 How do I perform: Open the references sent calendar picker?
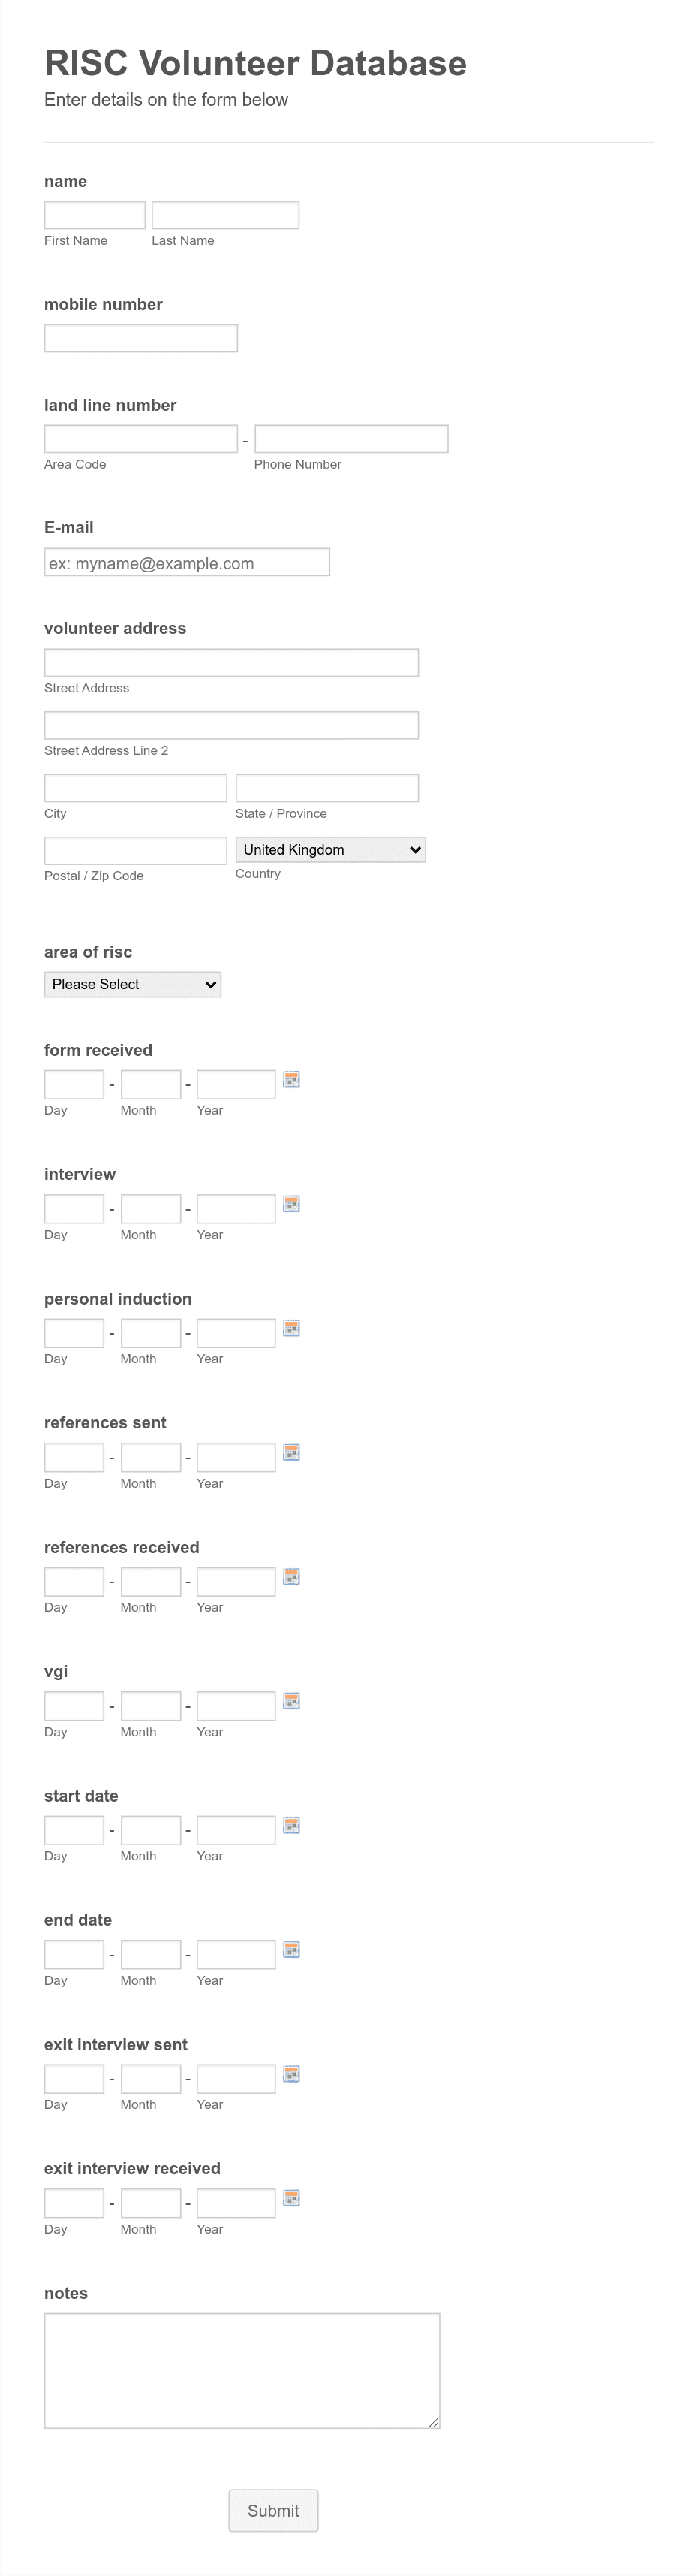click(x=291, y=1454)
